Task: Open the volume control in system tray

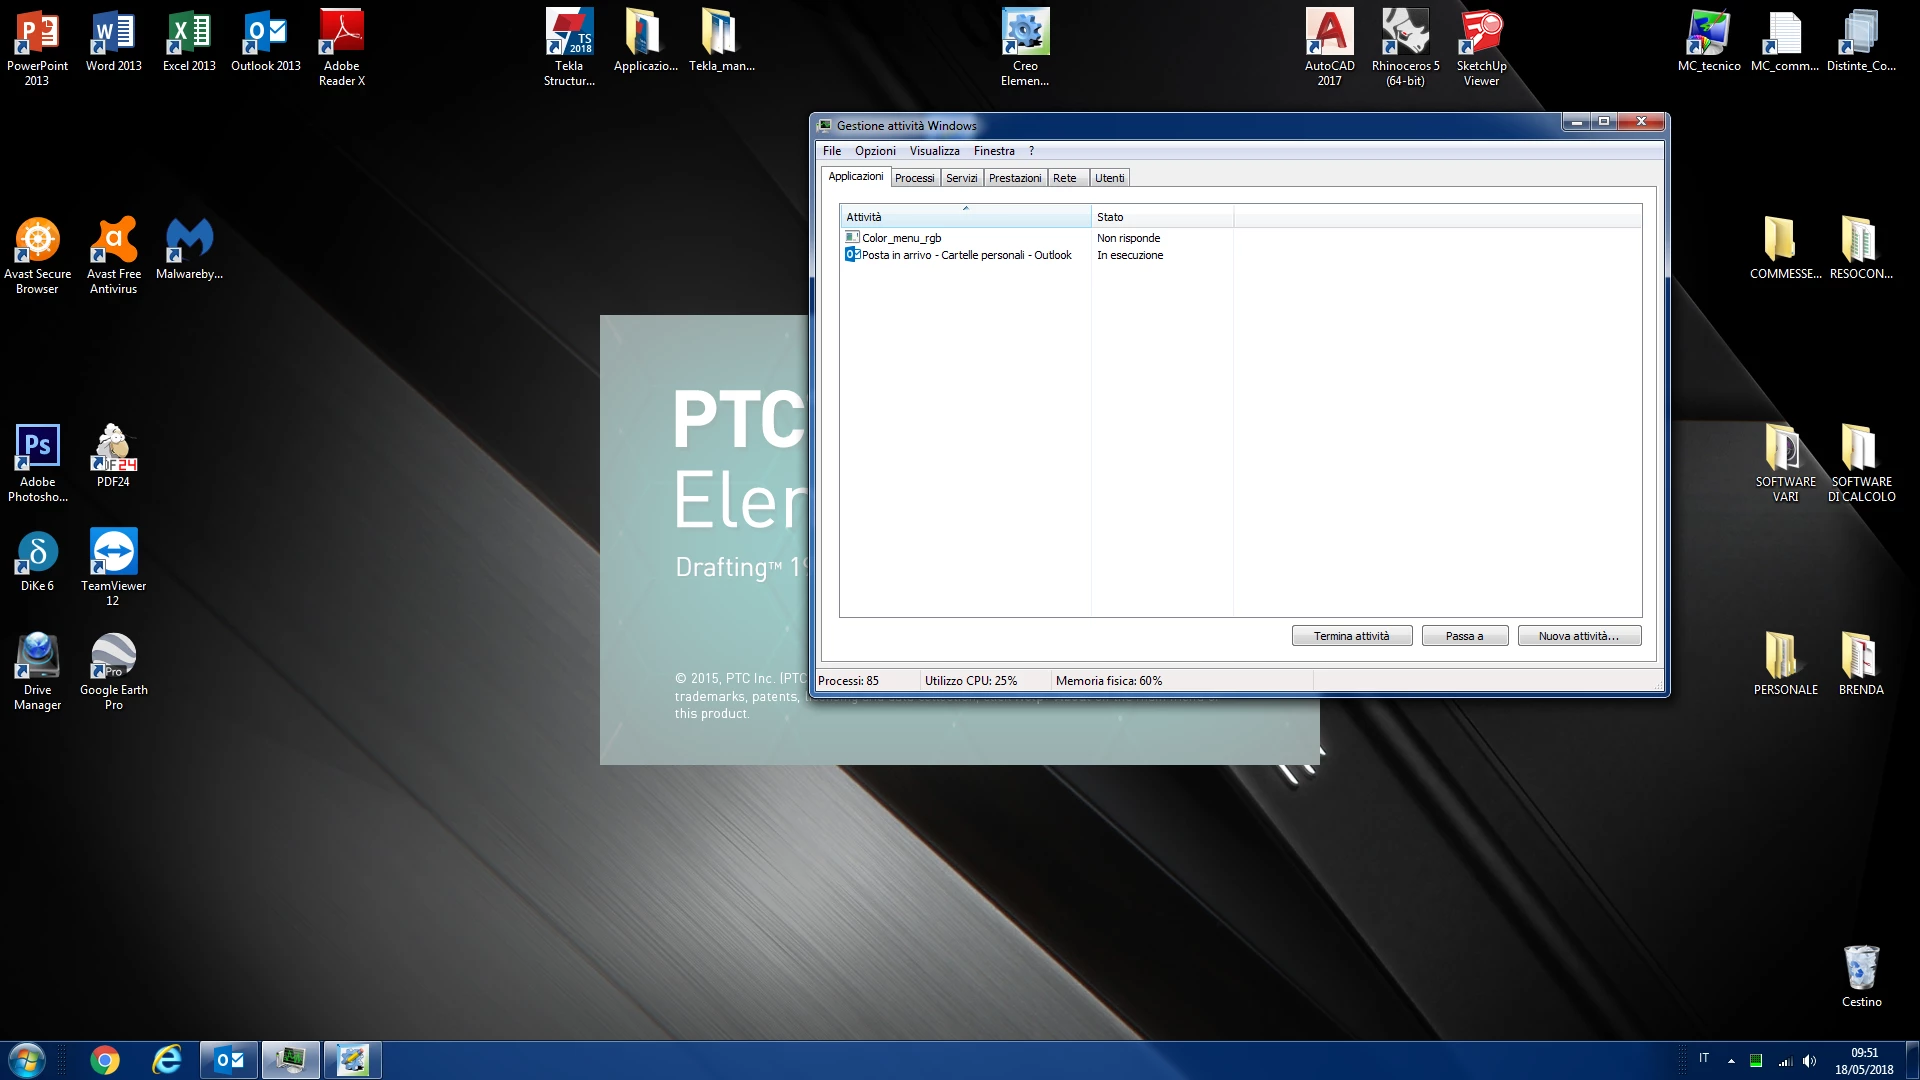Action: point(1809,1061)
